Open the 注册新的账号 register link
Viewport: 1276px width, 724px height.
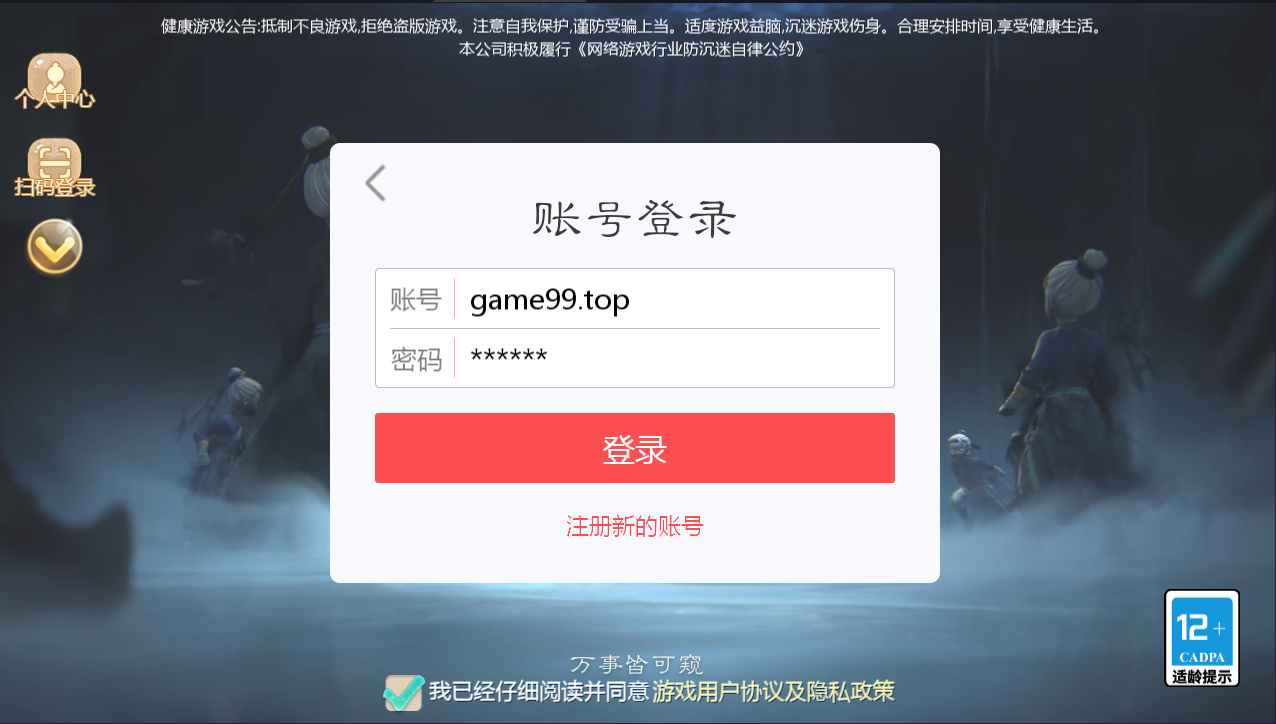click(634, 526)
